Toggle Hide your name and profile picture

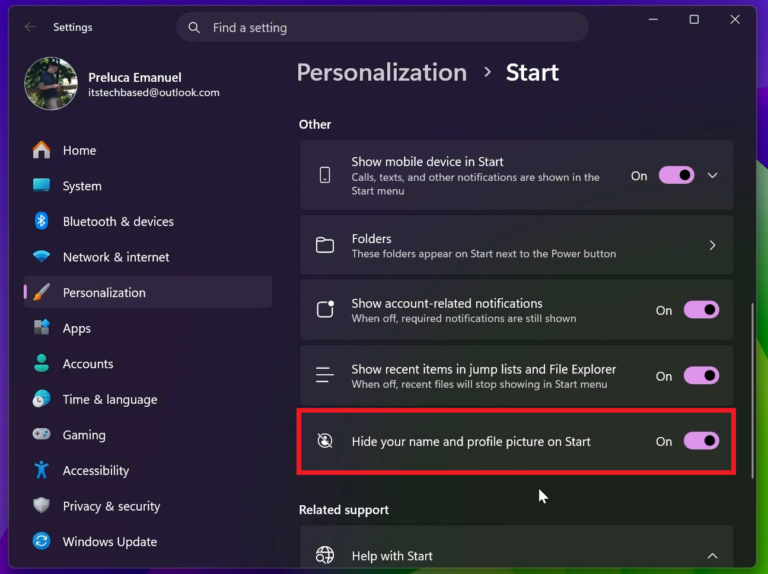[x=701, y=441]
